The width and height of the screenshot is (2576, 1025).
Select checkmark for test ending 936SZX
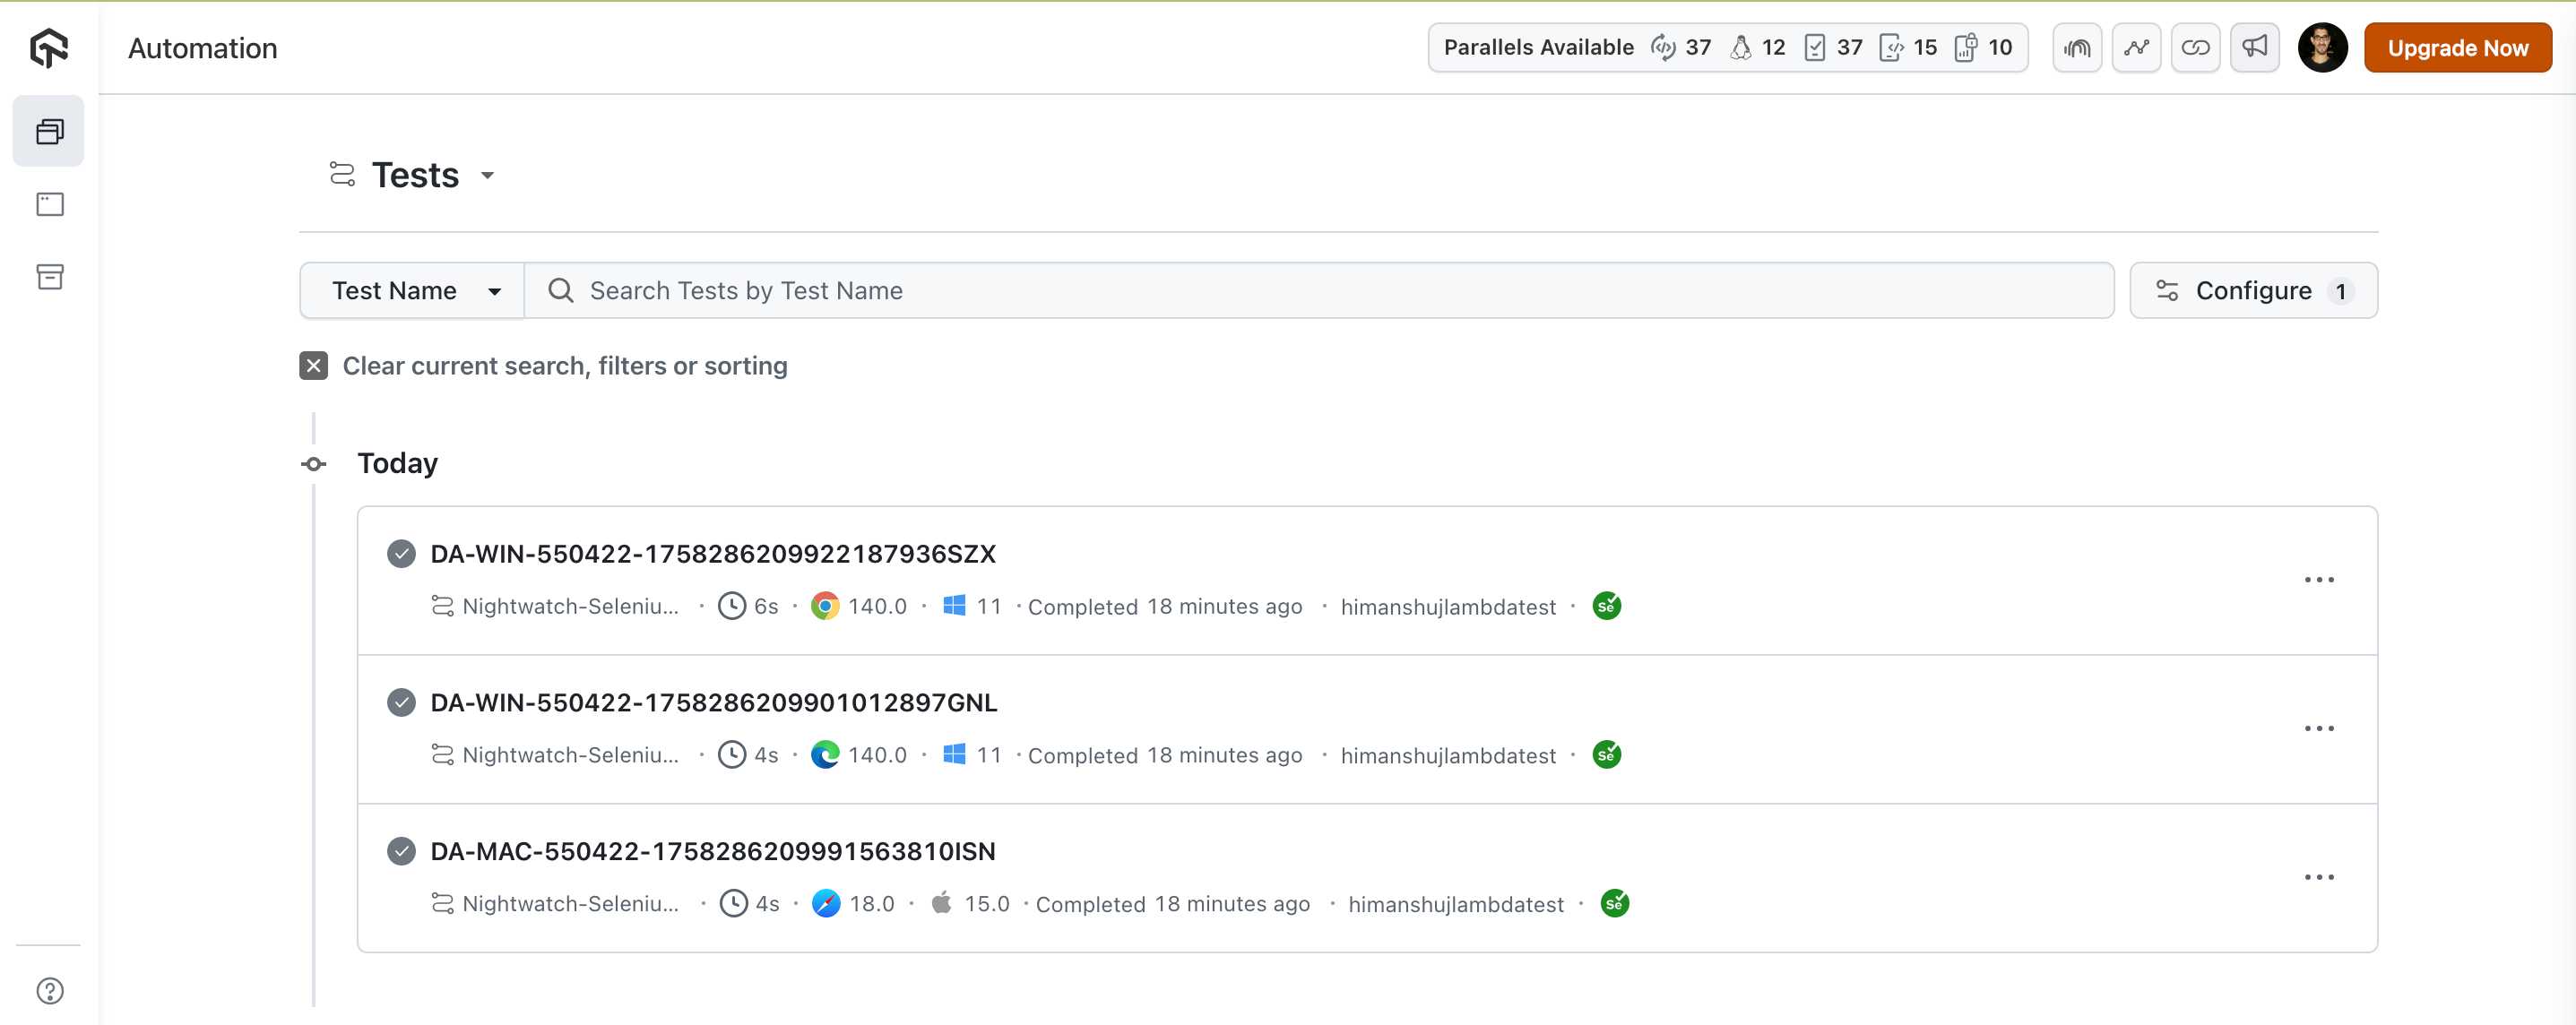click(401, 554)
